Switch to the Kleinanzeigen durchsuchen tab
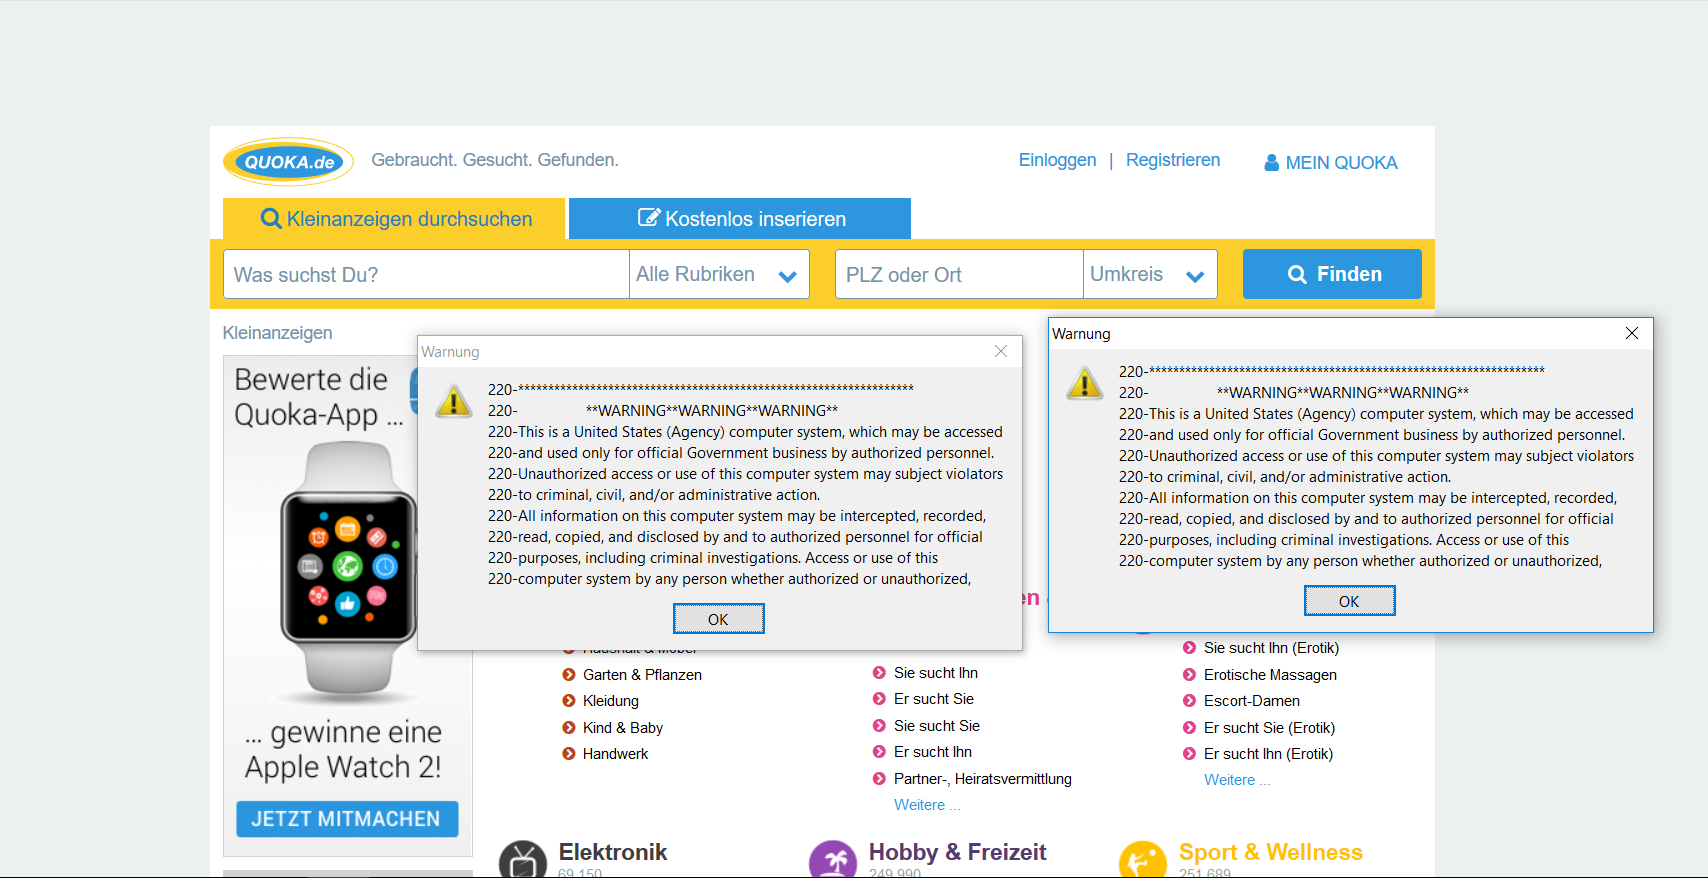 tap(394, 219)
